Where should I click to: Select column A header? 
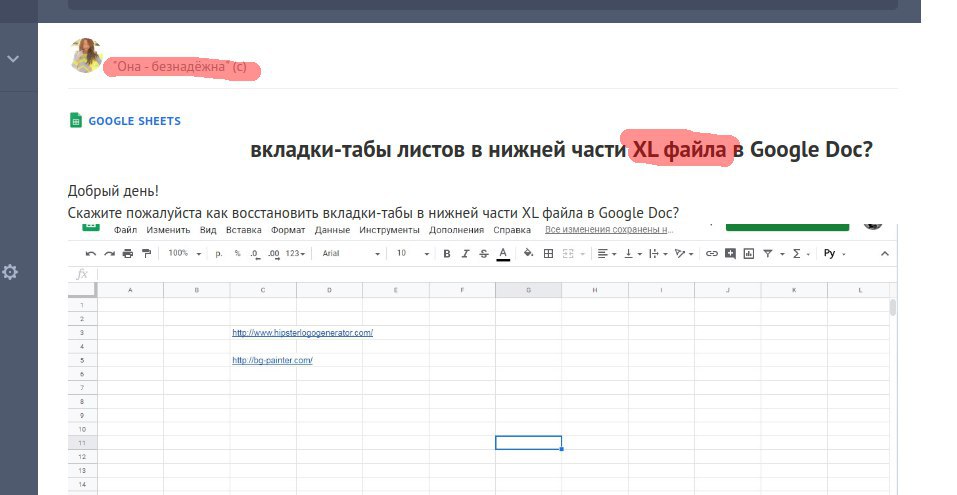[x=130, y=290]
